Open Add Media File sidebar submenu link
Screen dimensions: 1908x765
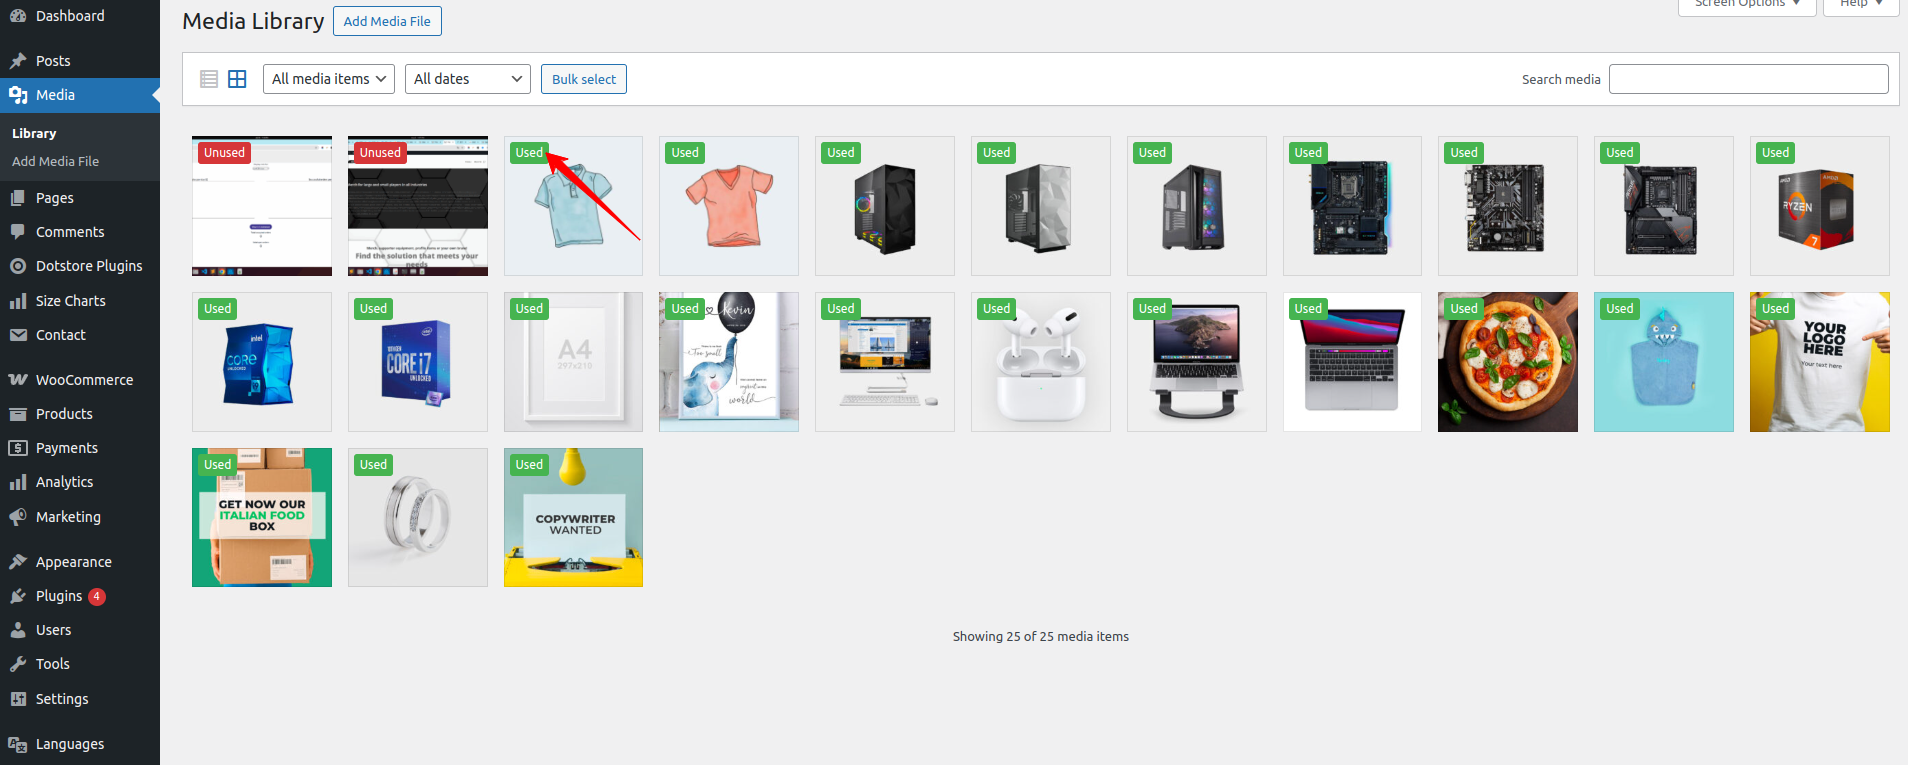[55, 161]
